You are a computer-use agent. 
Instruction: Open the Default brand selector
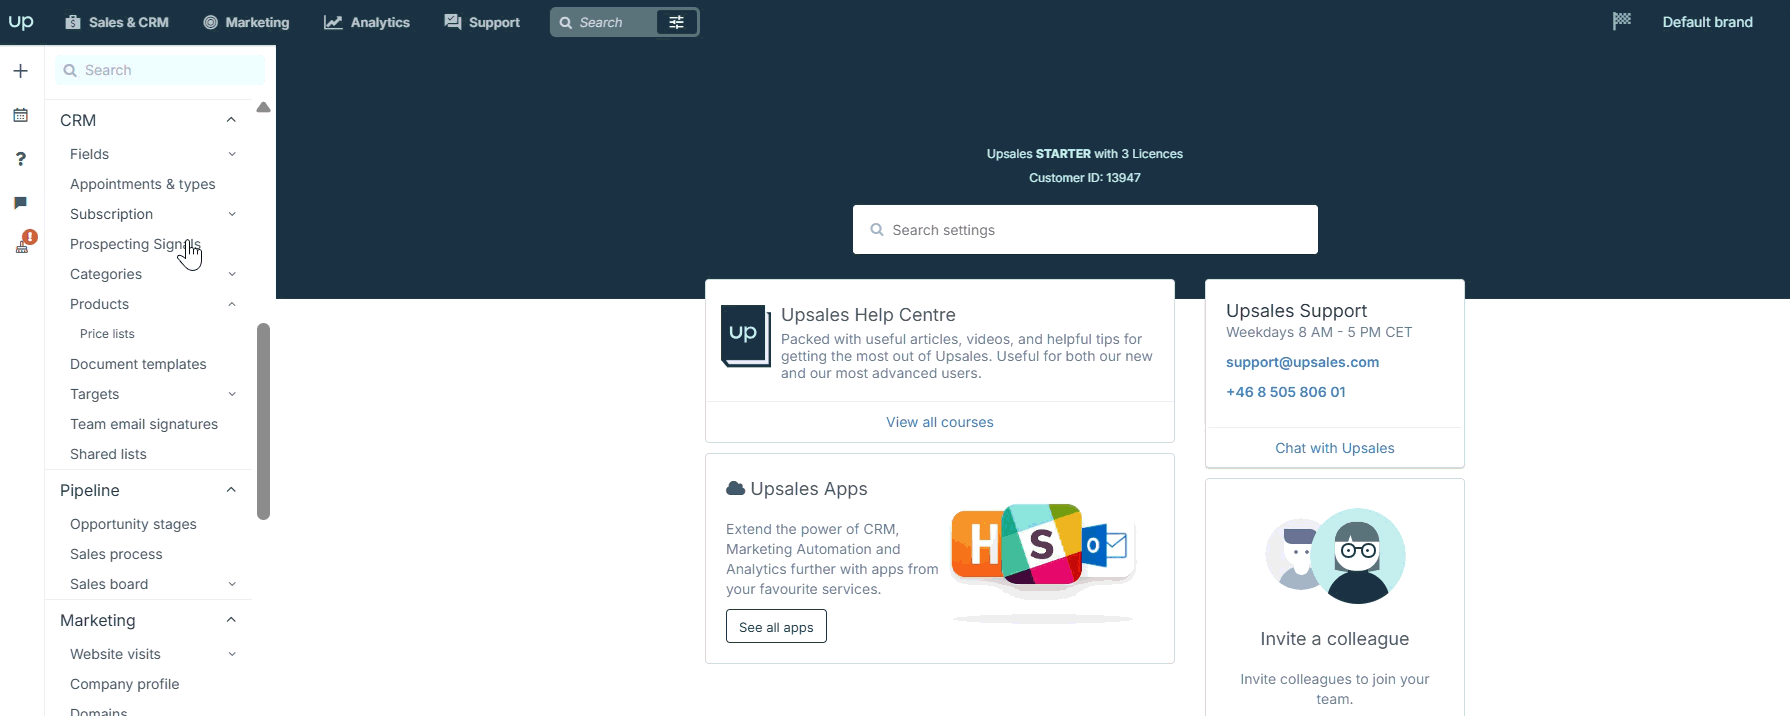(1707, 22)
